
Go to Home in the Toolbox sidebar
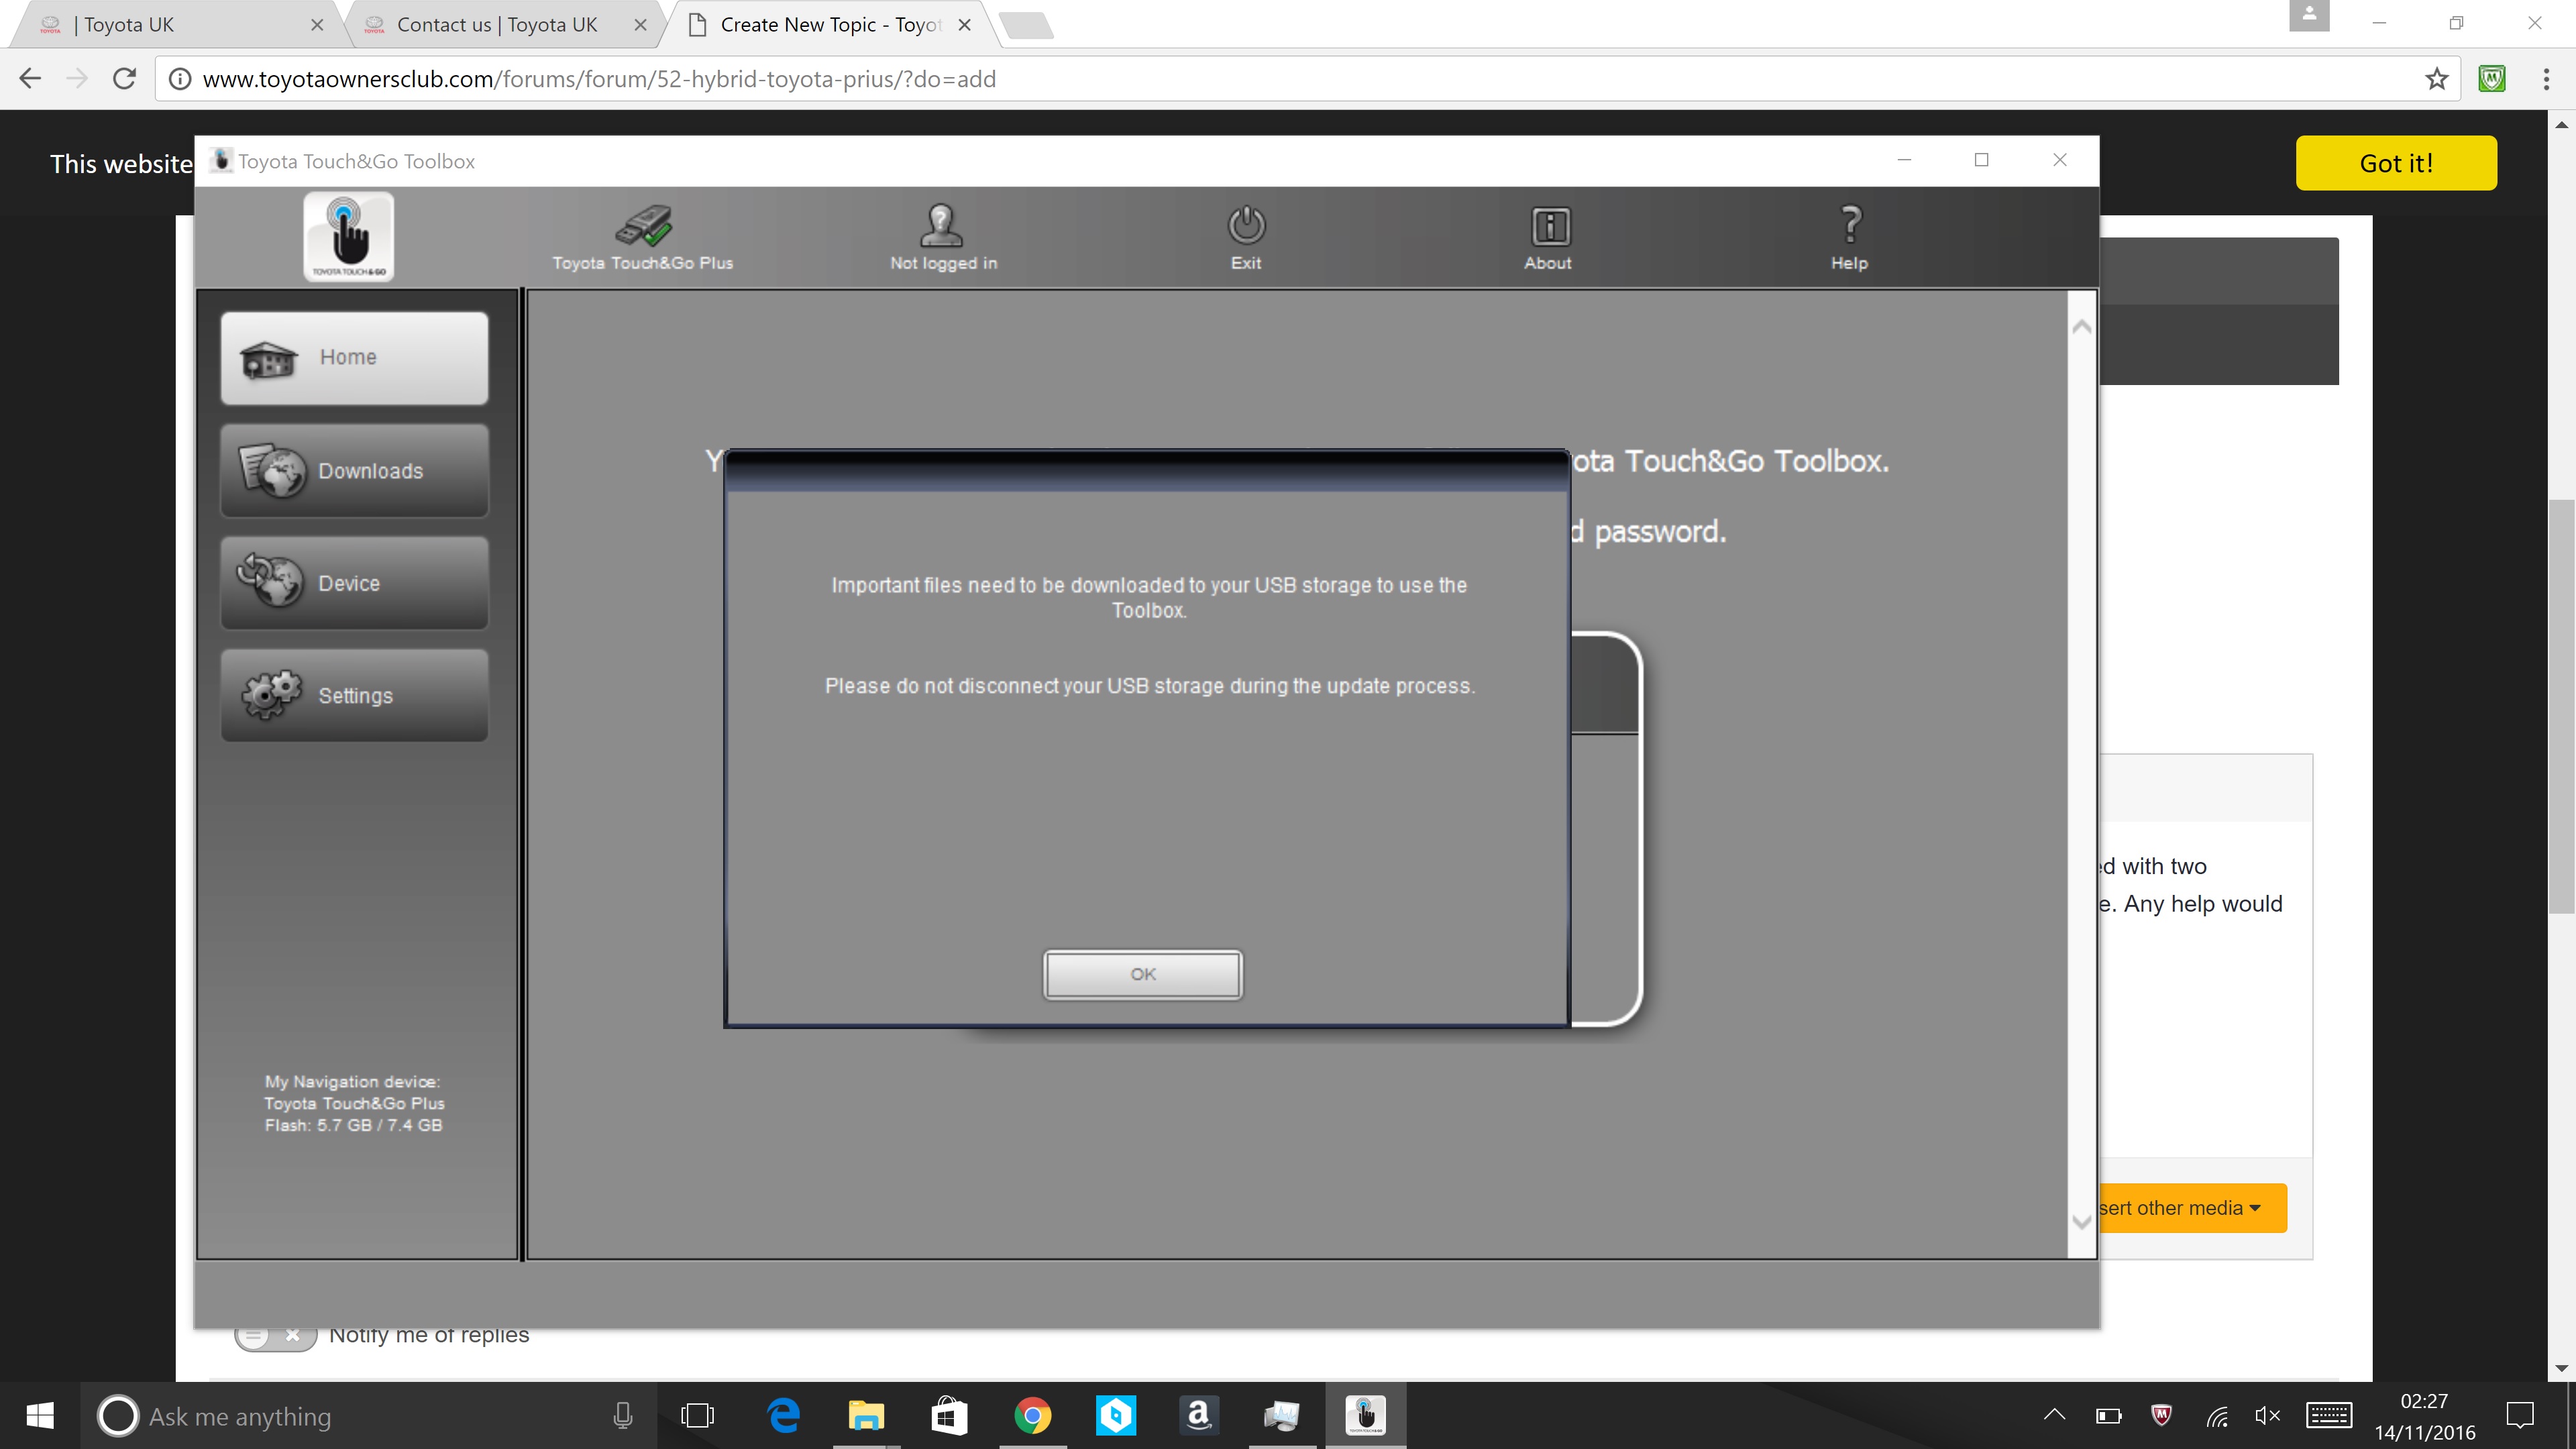(354, 358)
